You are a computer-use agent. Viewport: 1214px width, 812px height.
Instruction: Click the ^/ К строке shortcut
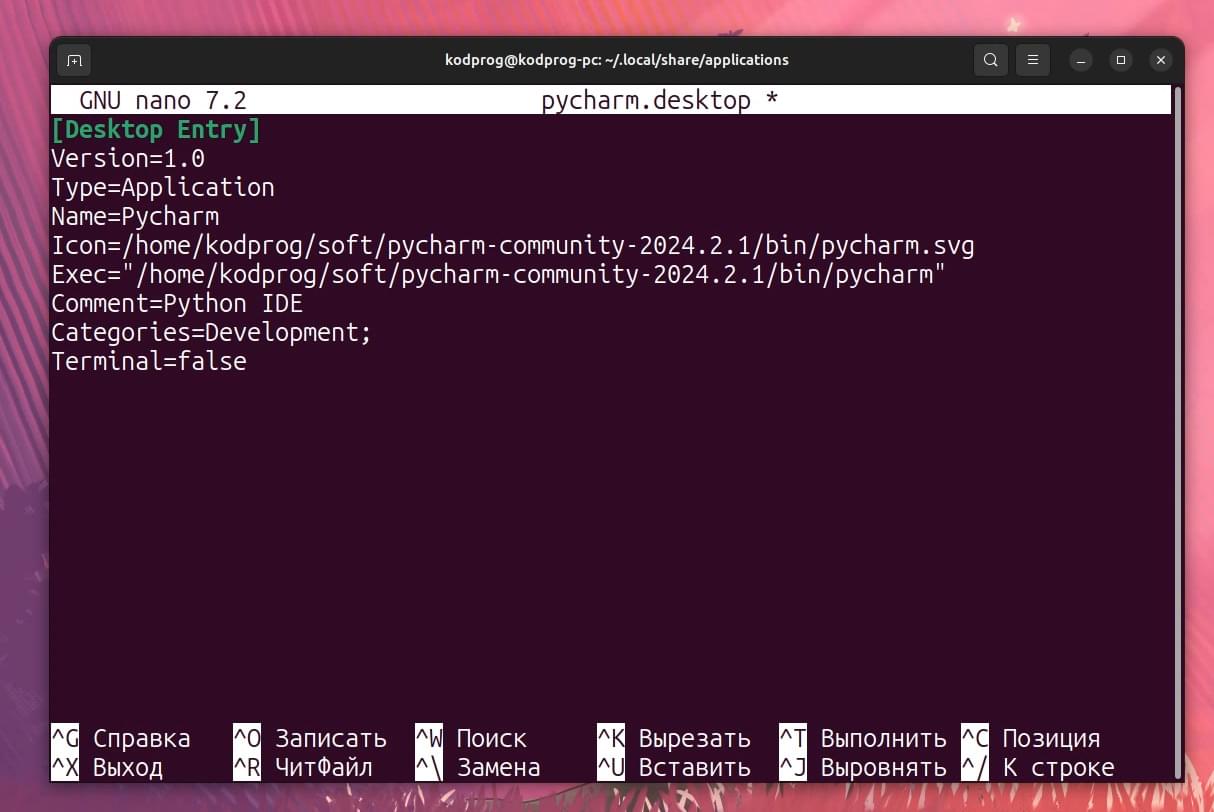tap(1038, 768)
